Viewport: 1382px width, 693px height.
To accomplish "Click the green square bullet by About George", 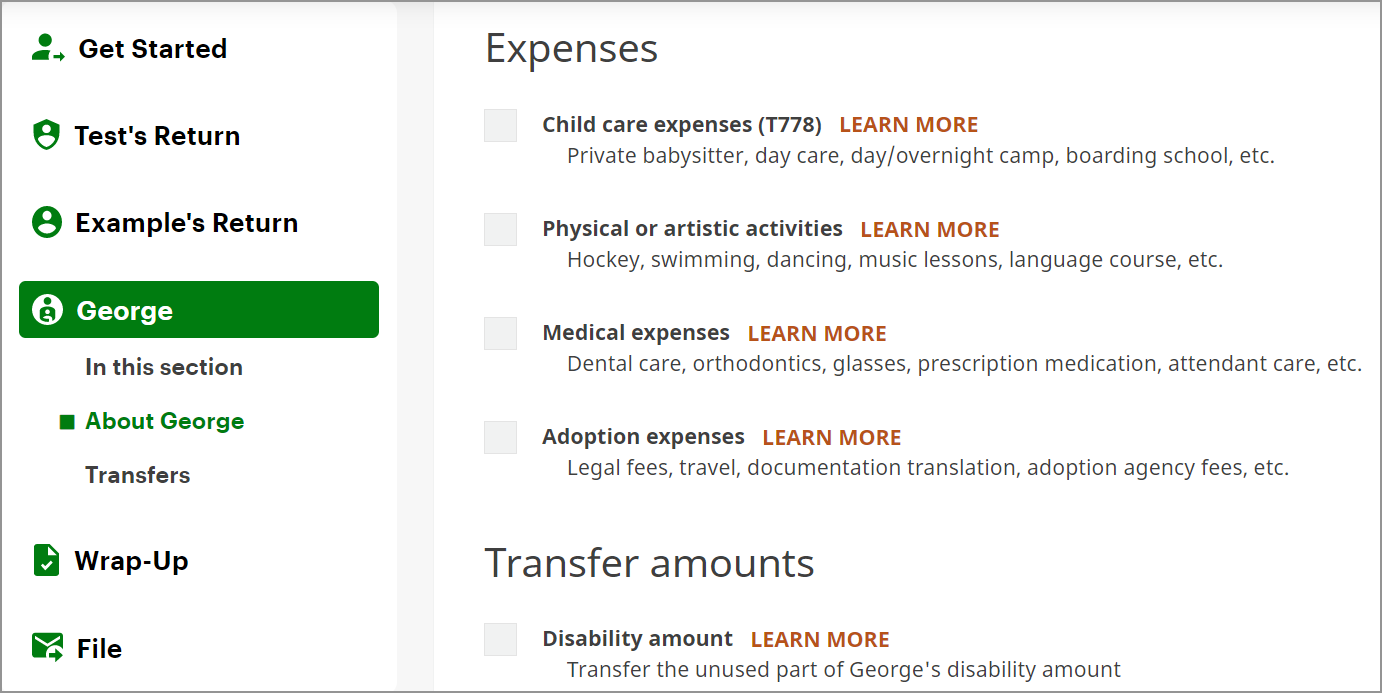I will click(x=67, y=422).
